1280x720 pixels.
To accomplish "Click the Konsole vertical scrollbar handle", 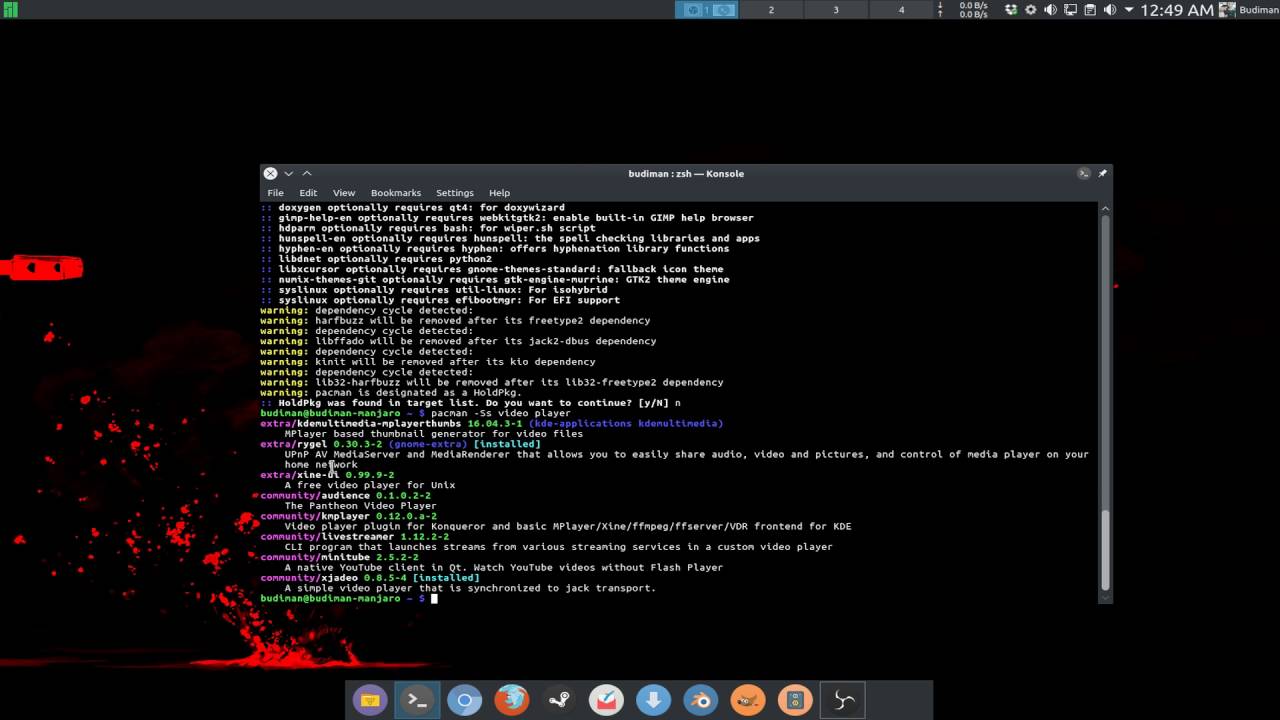I will pyautogui.click(x=1105, y=550).
